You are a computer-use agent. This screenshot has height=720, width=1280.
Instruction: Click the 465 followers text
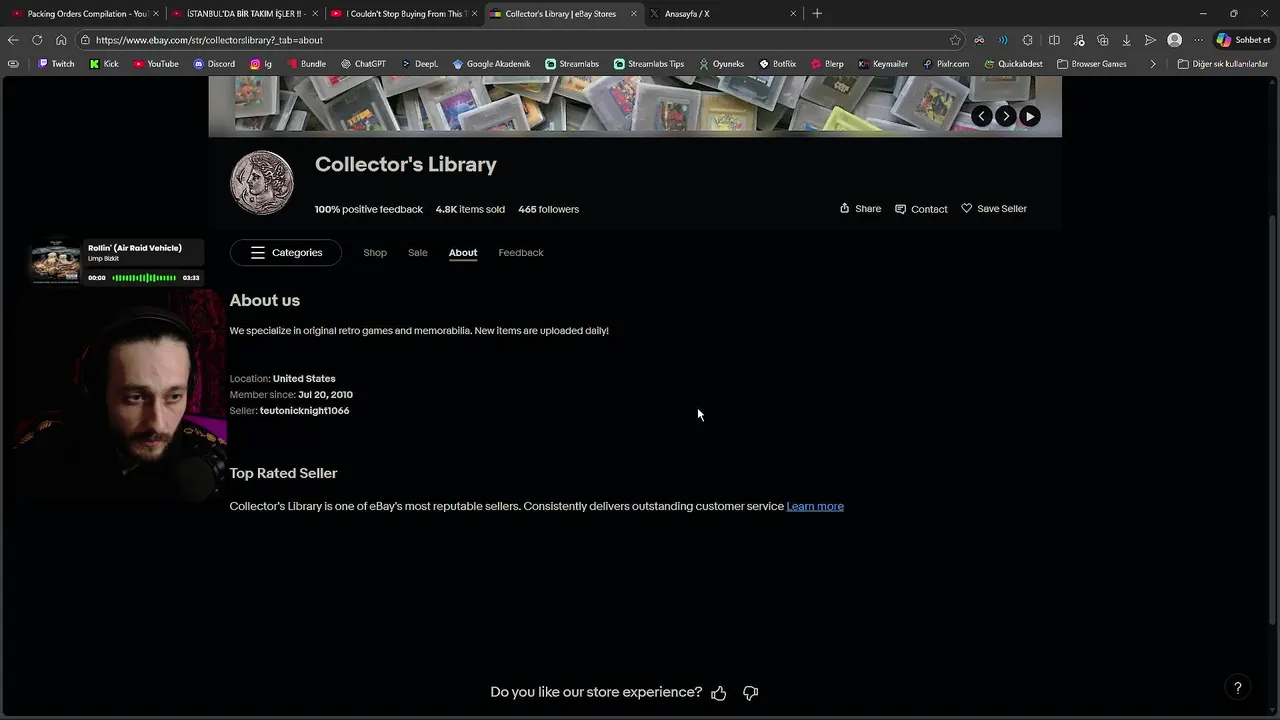coord(548,209)
